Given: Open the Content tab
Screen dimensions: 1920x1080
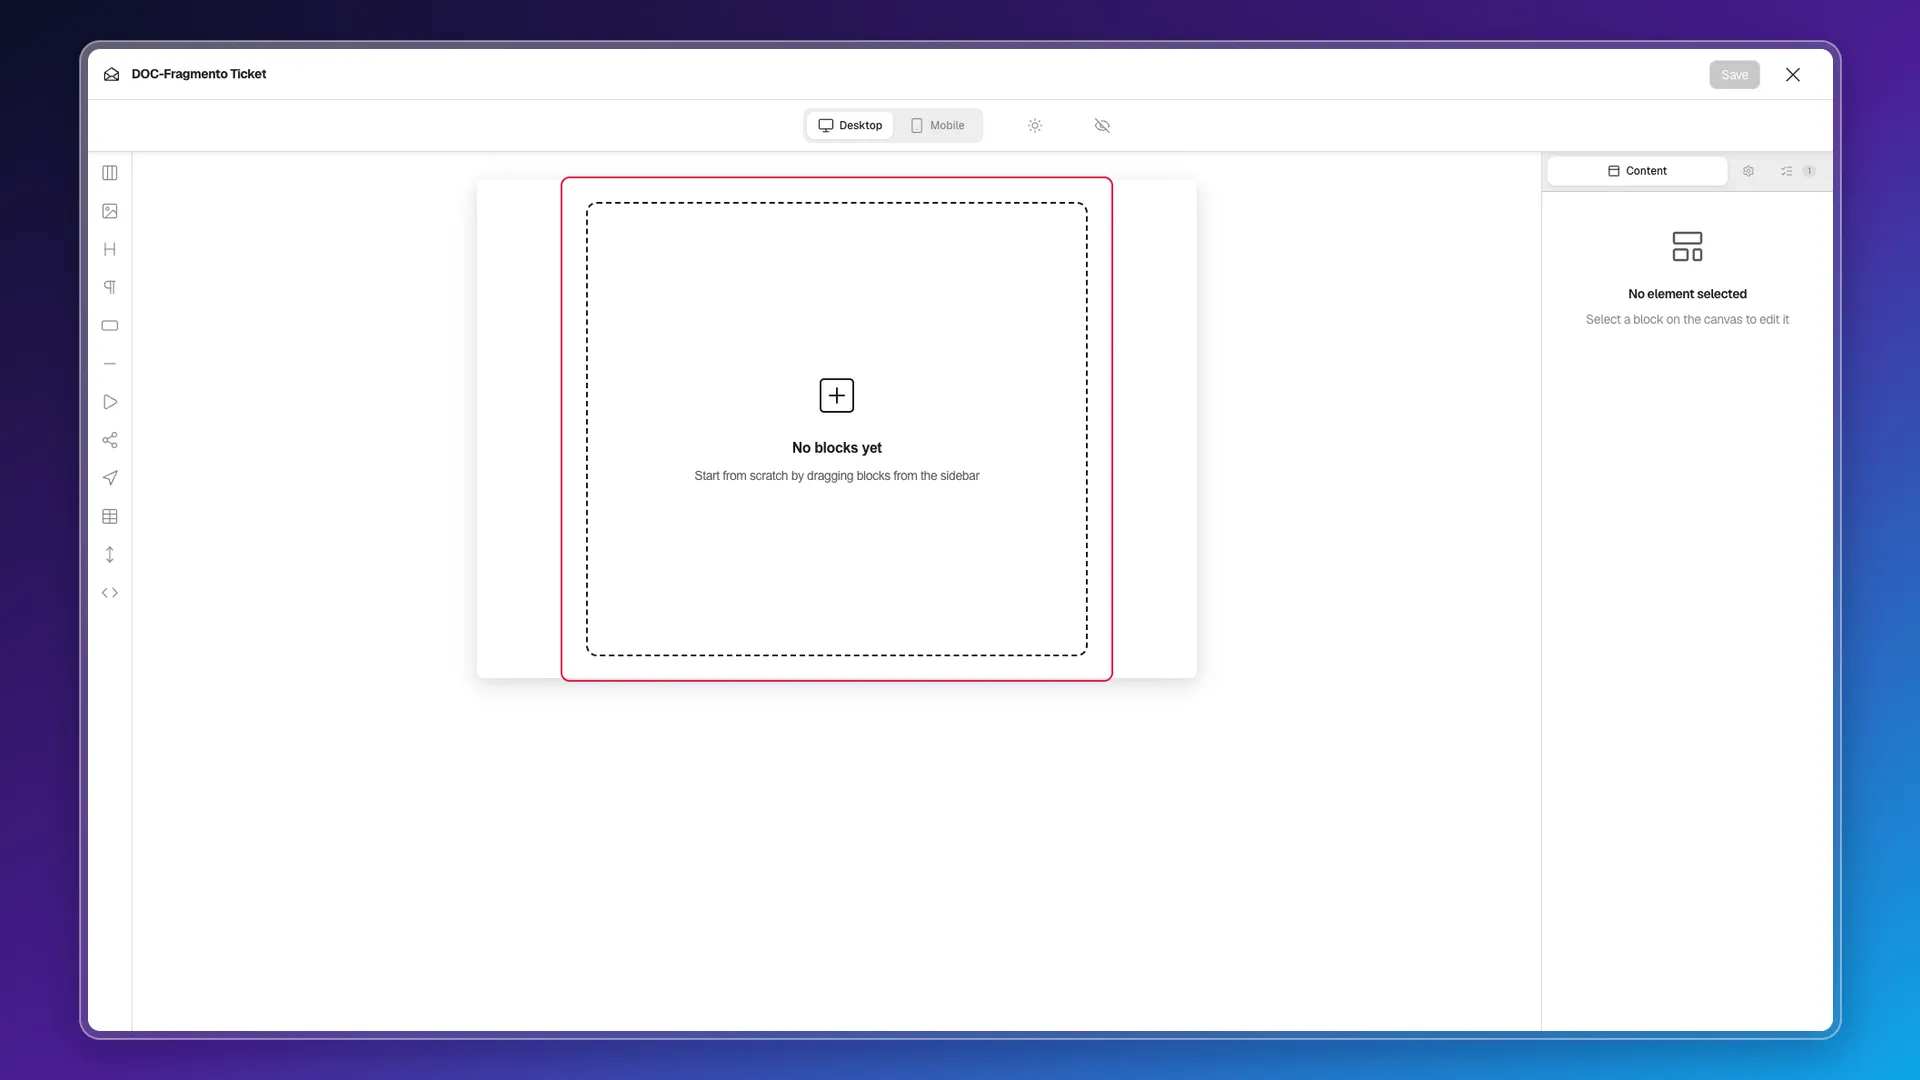Looking at the screenshot, I should click(x=1637, y=171).
